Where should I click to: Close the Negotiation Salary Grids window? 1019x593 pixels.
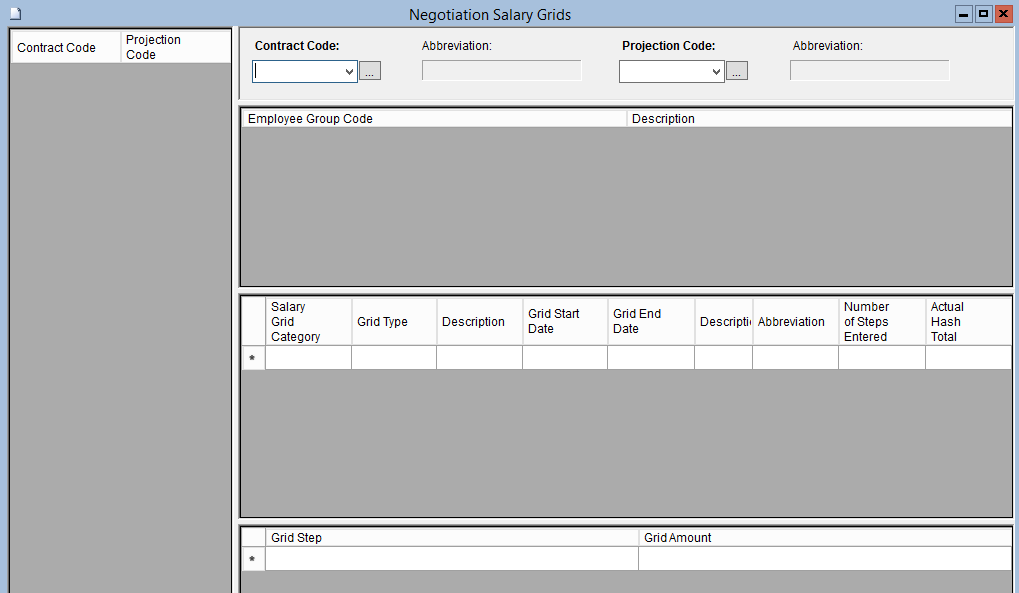1003,14
